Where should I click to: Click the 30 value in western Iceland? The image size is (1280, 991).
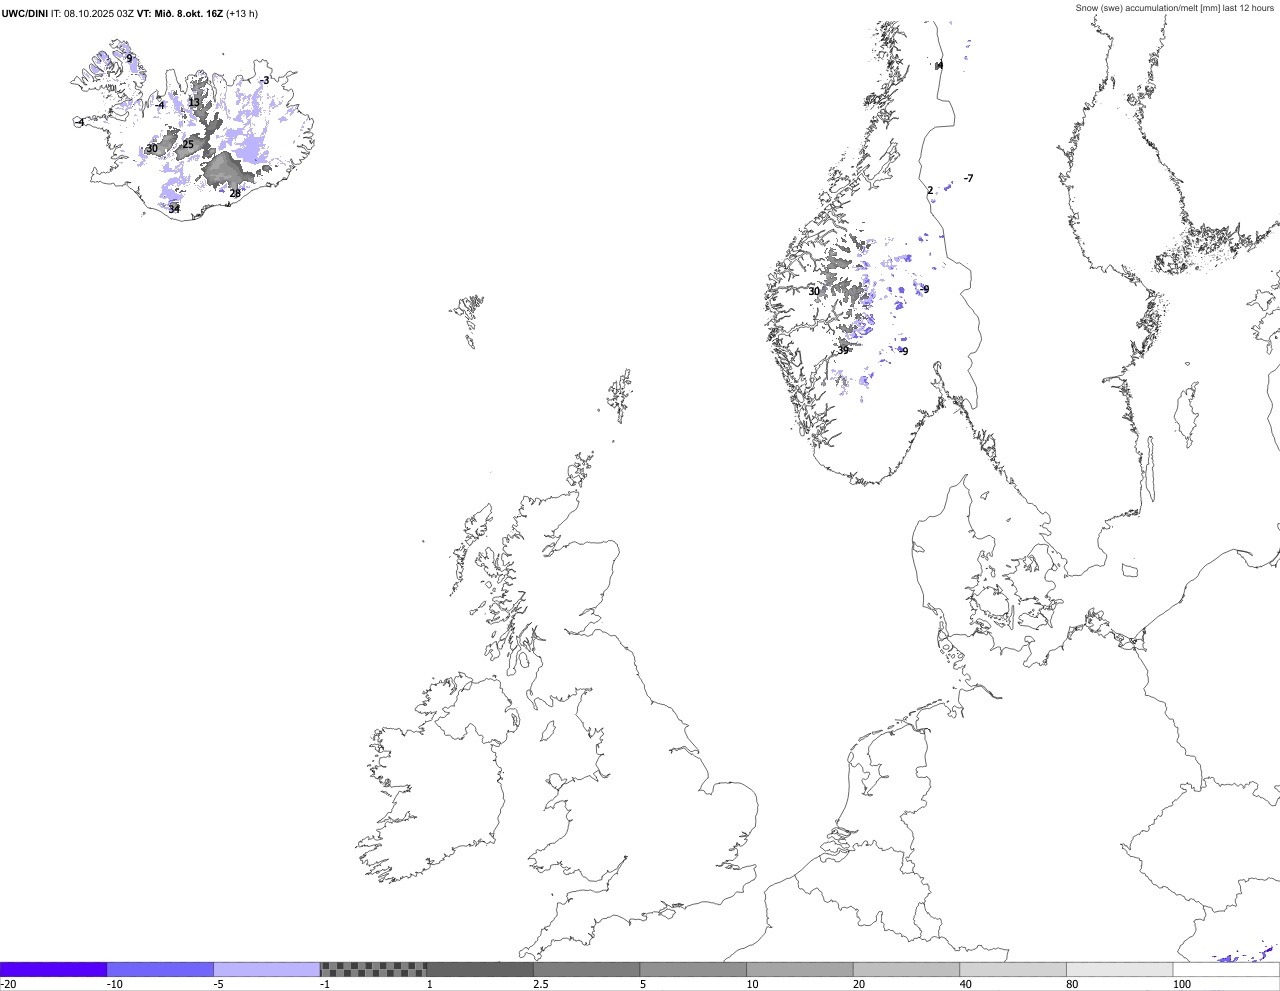tap(152, 149)
